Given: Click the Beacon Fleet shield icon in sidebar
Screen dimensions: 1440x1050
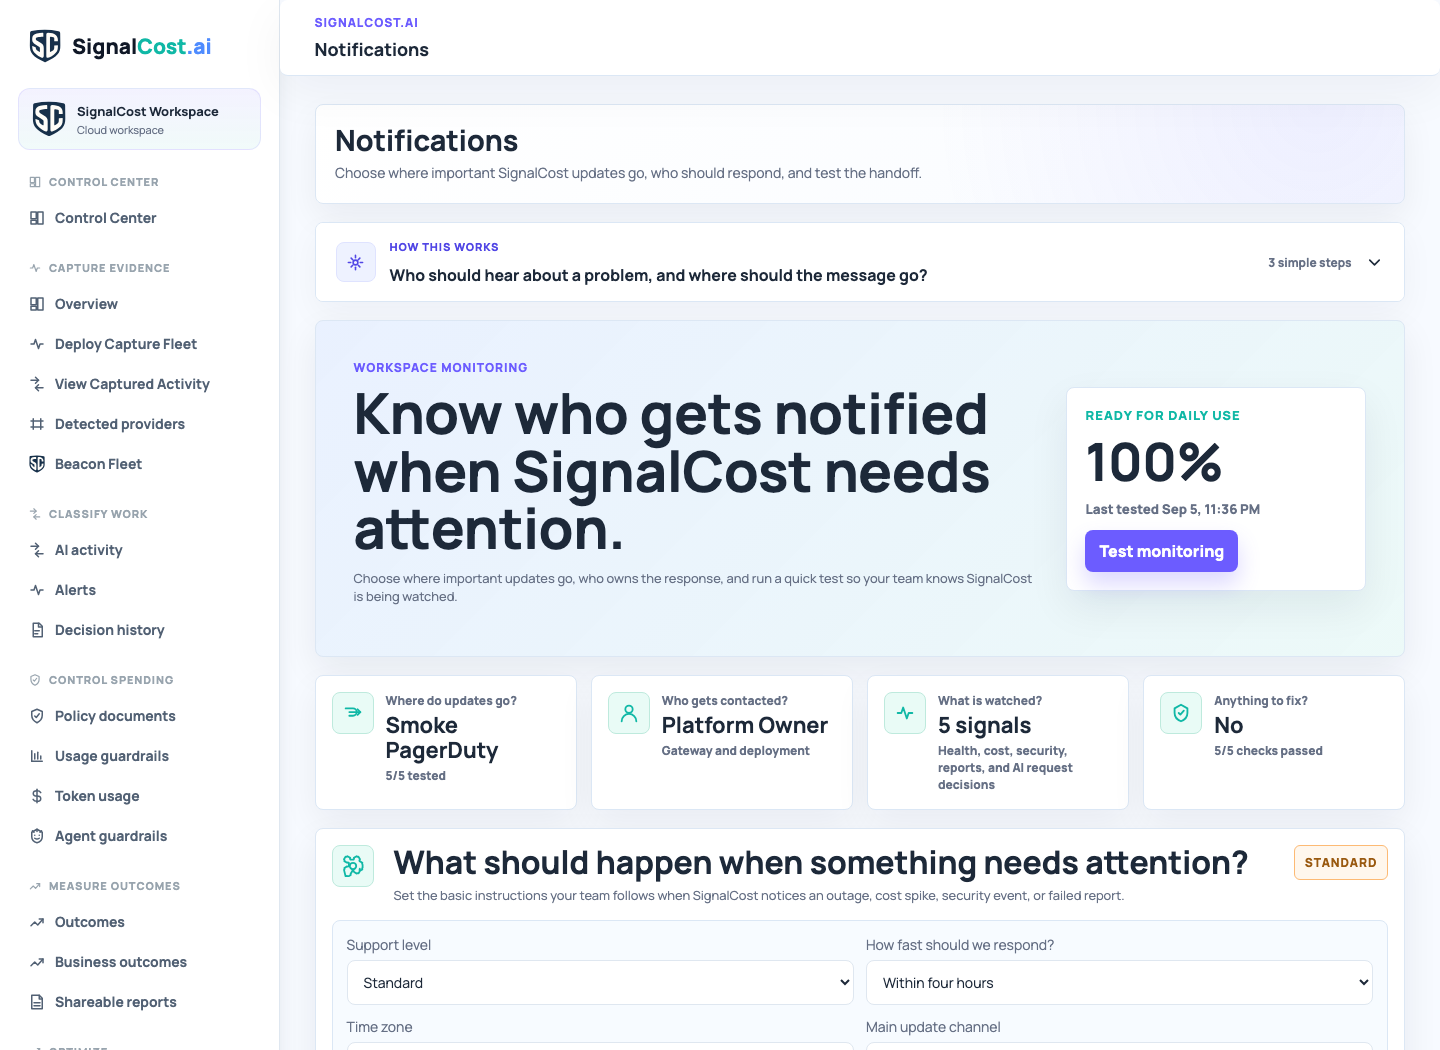Looking at the screenshot, I should (x=37, y=464).
